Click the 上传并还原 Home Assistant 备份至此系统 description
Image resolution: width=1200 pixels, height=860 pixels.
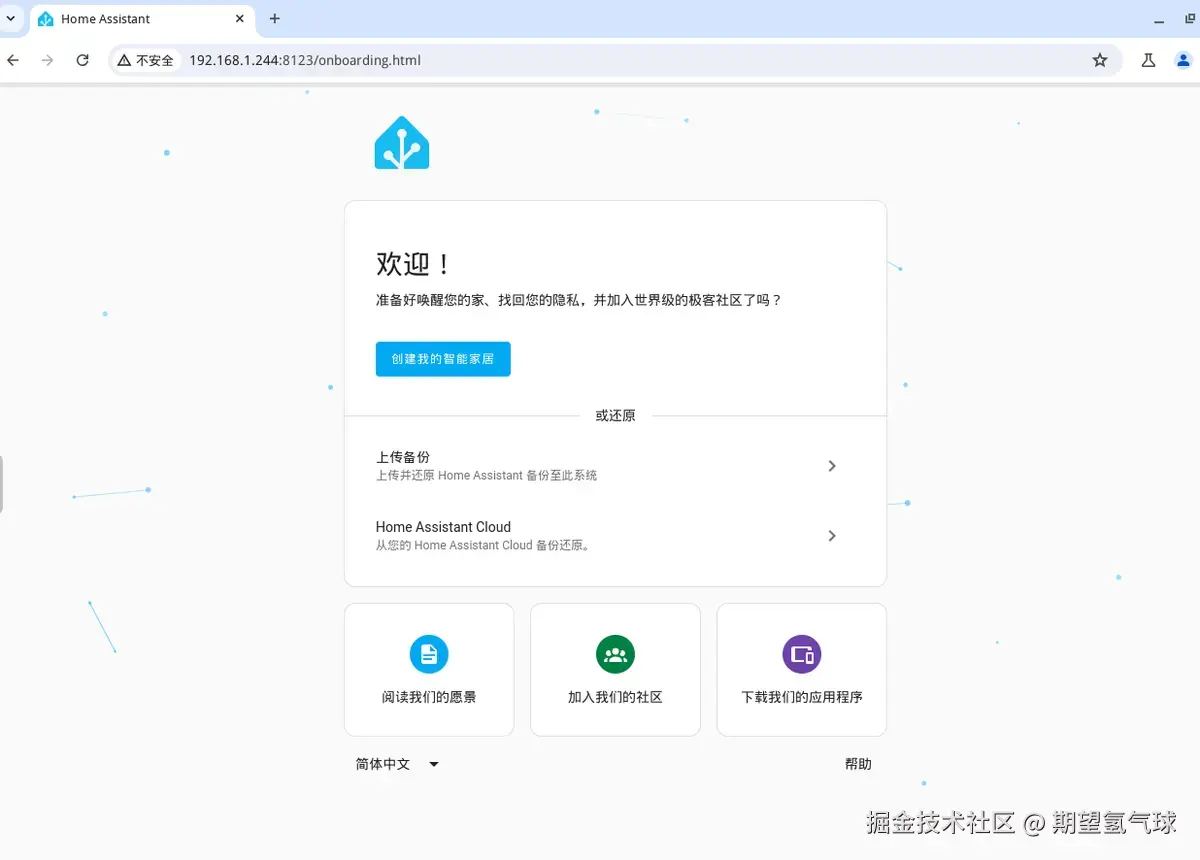[486, 476]
